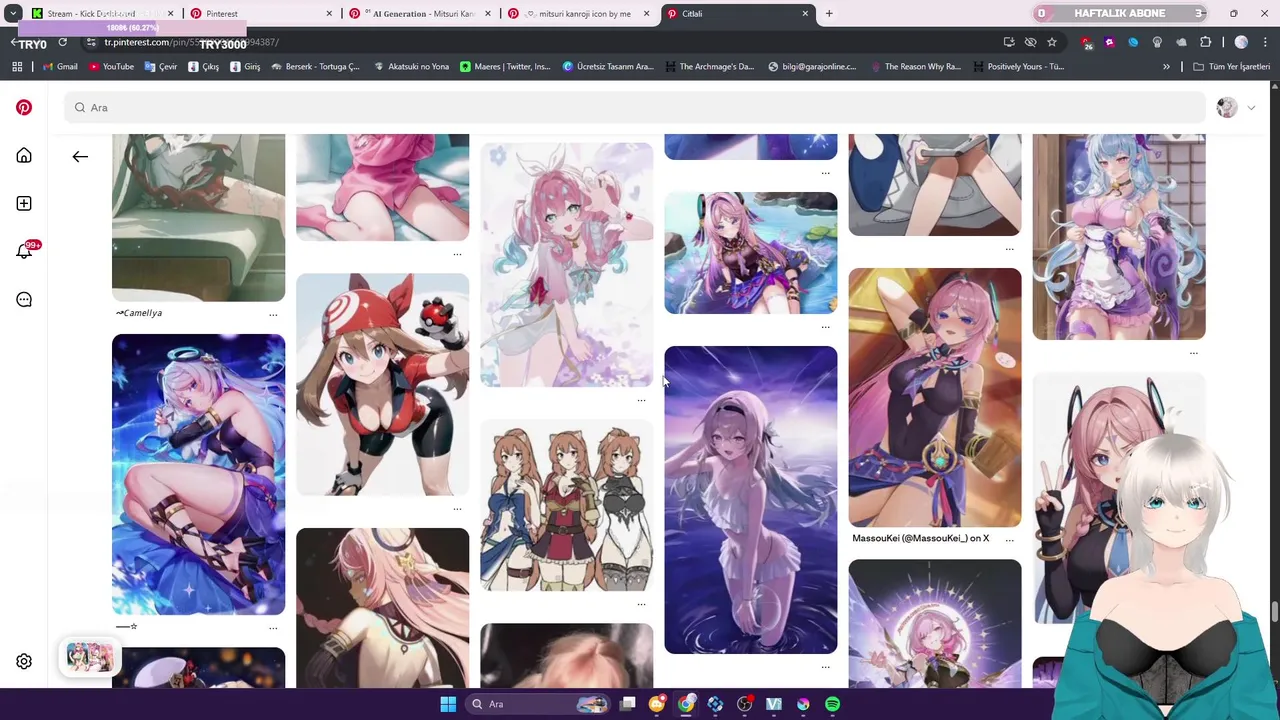Go to the Home feed icon

point(24,155)
